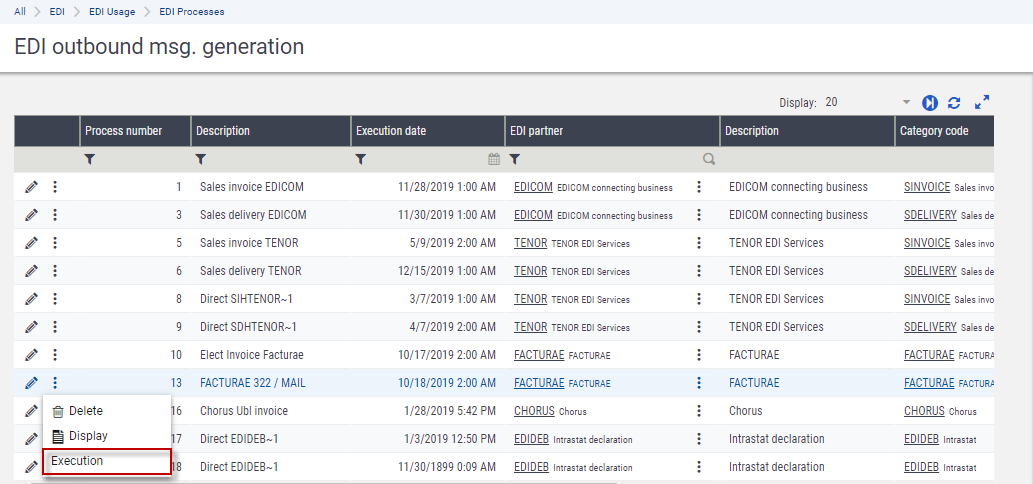The width and height of the screenshot is (1033, 484).
Task: Click the Execution date column header
Action: [x=389, y=131]
